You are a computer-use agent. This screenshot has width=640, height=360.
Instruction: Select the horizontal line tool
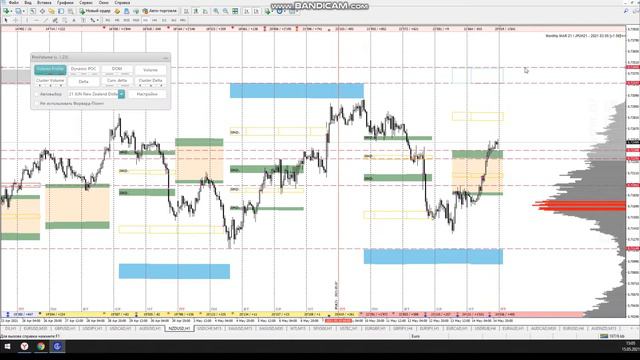coord(36,20)
